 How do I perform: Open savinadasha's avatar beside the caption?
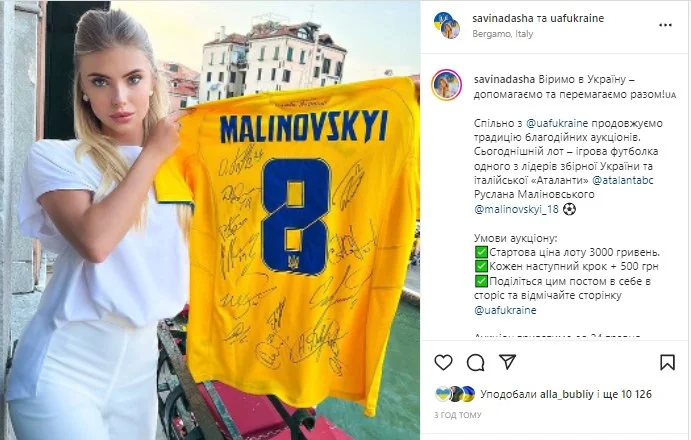pyautogui.click(x=446, y=85)
